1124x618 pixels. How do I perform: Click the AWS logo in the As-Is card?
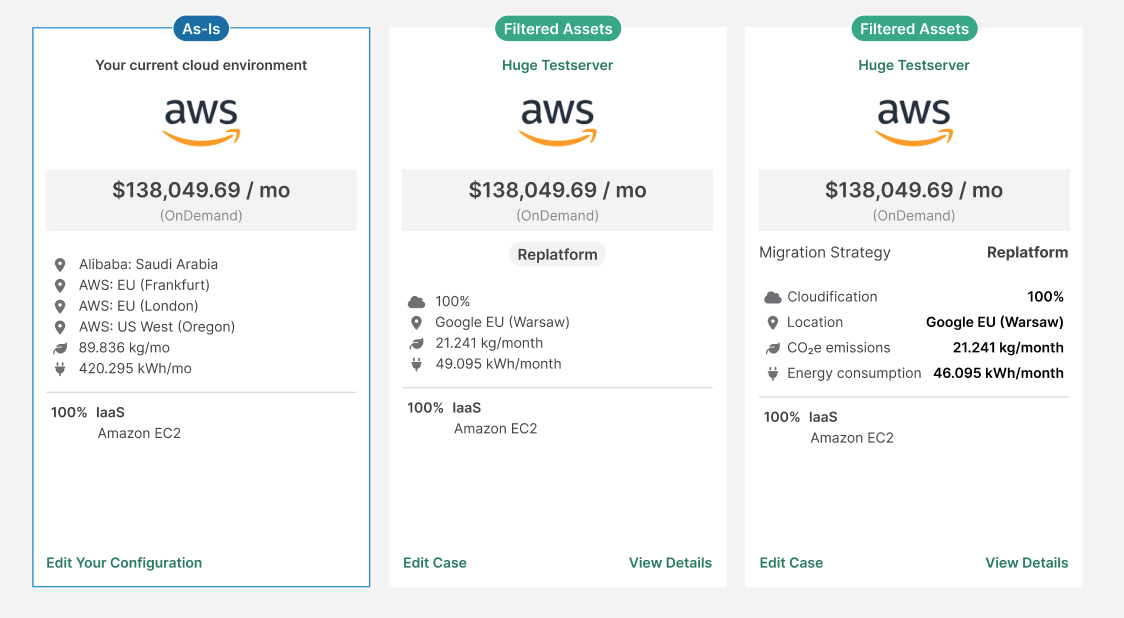point(201,122)
